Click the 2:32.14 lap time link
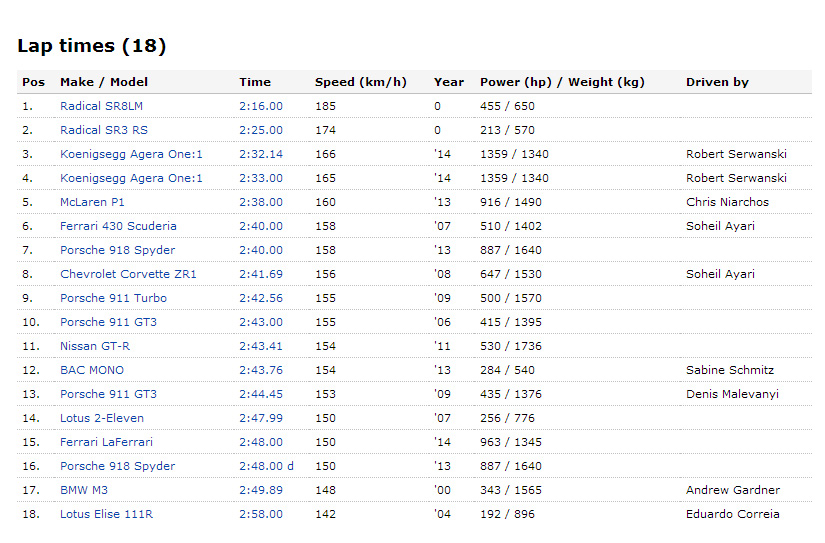This screenshot has width=825, height=543. pos(261,154)
